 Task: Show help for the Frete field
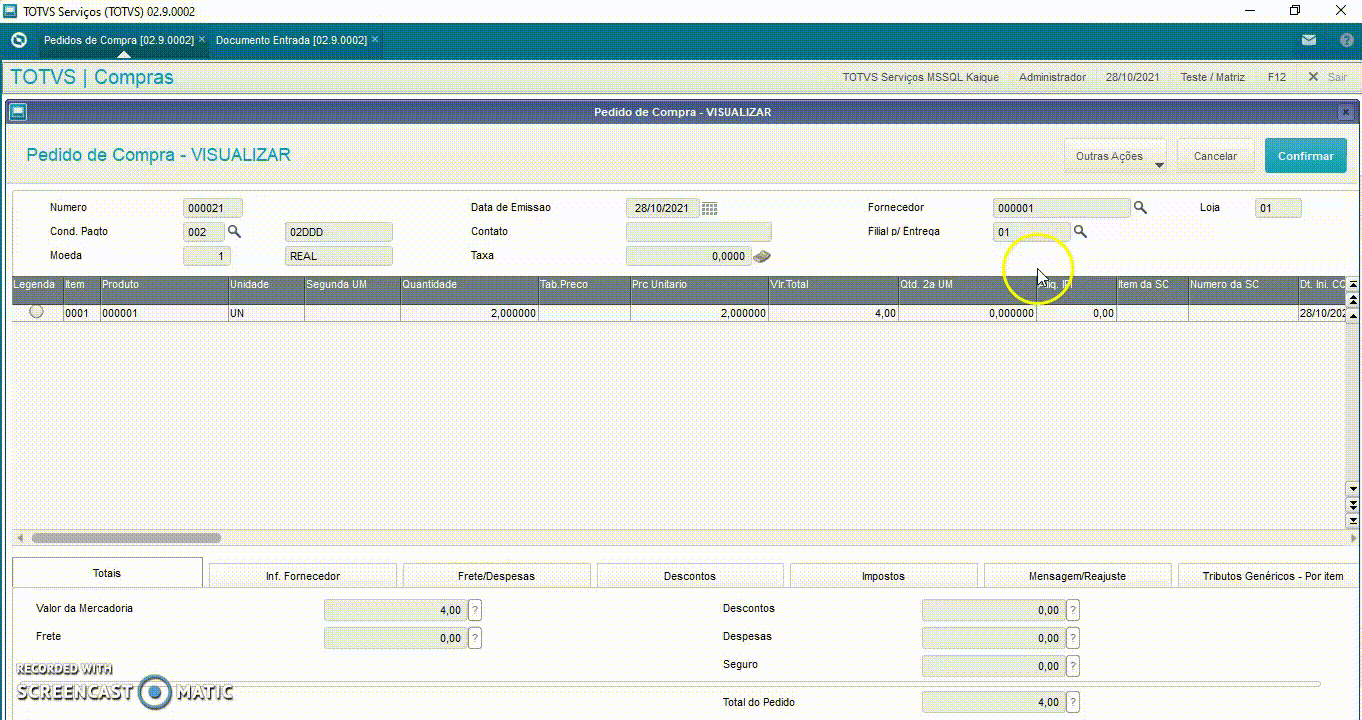[475, 638]
